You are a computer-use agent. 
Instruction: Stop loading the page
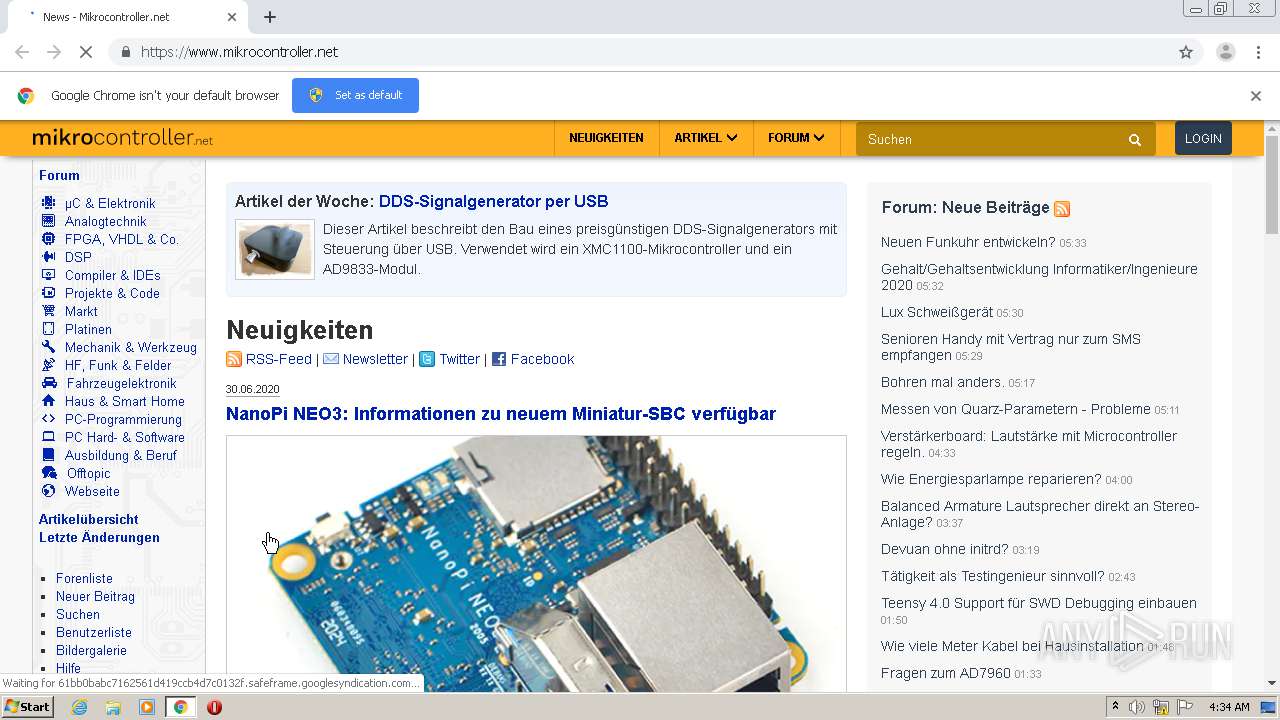[86, 52]
